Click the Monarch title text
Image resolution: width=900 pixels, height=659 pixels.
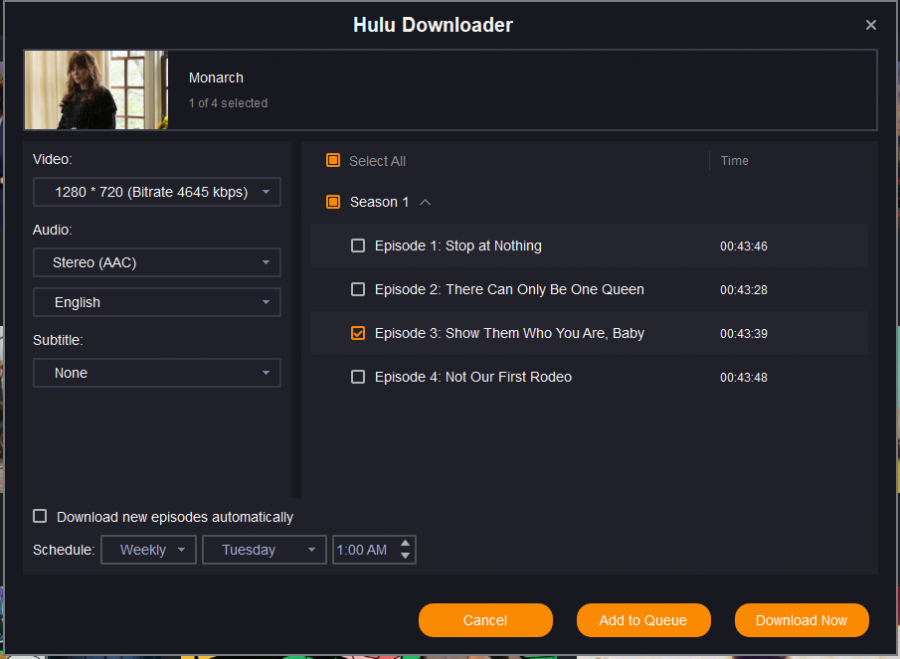216,77
